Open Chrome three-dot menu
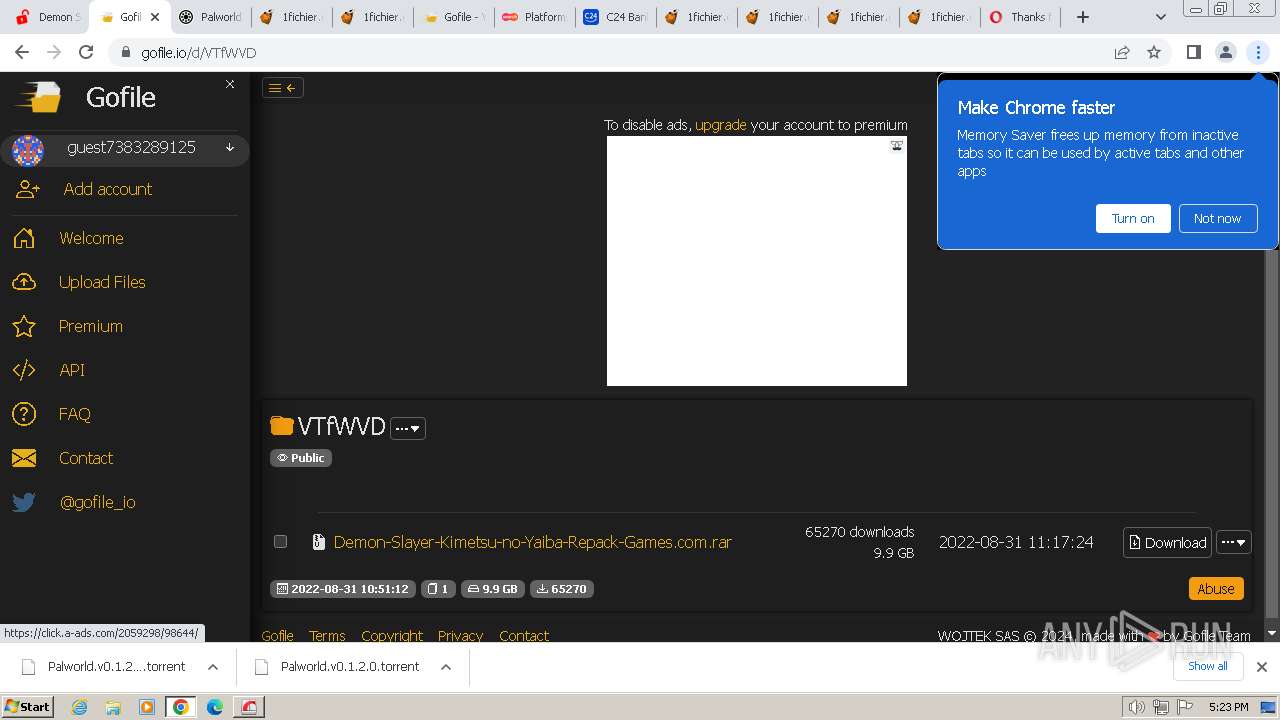The image size is (1280, 720). click(x=1258, y=52)
